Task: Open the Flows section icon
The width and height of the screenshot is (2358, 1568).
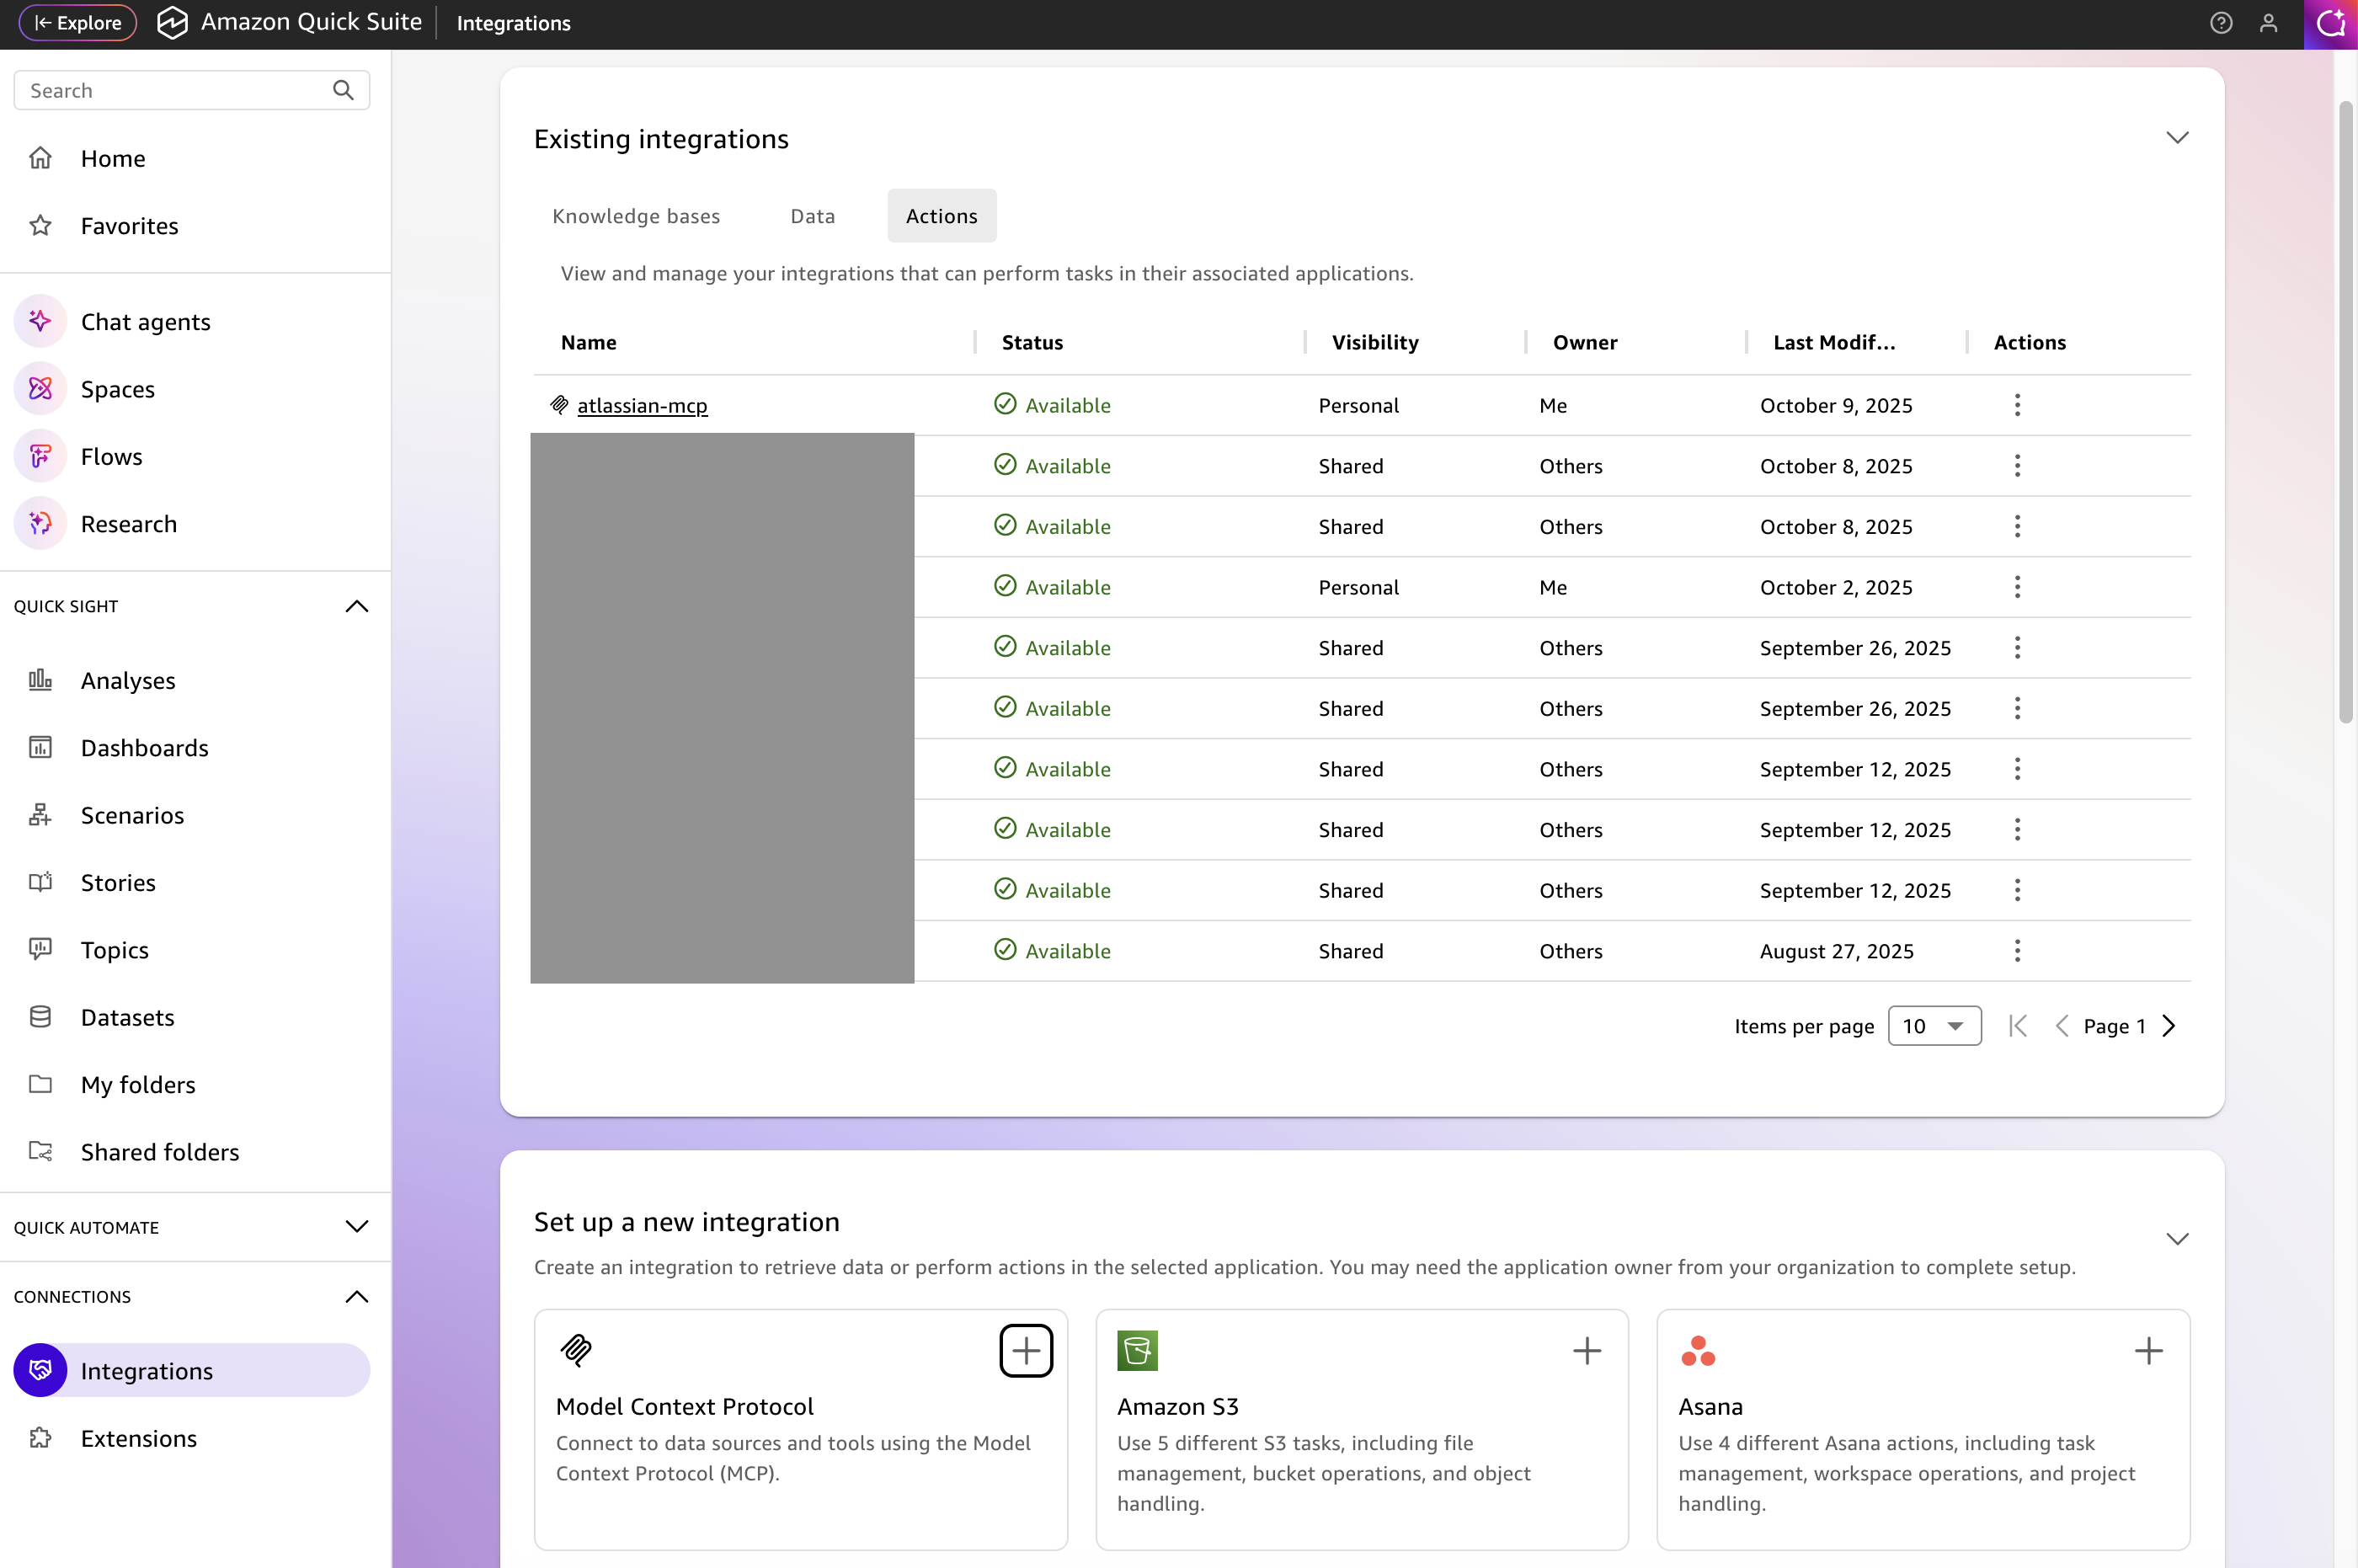Action: click(40, 456)
